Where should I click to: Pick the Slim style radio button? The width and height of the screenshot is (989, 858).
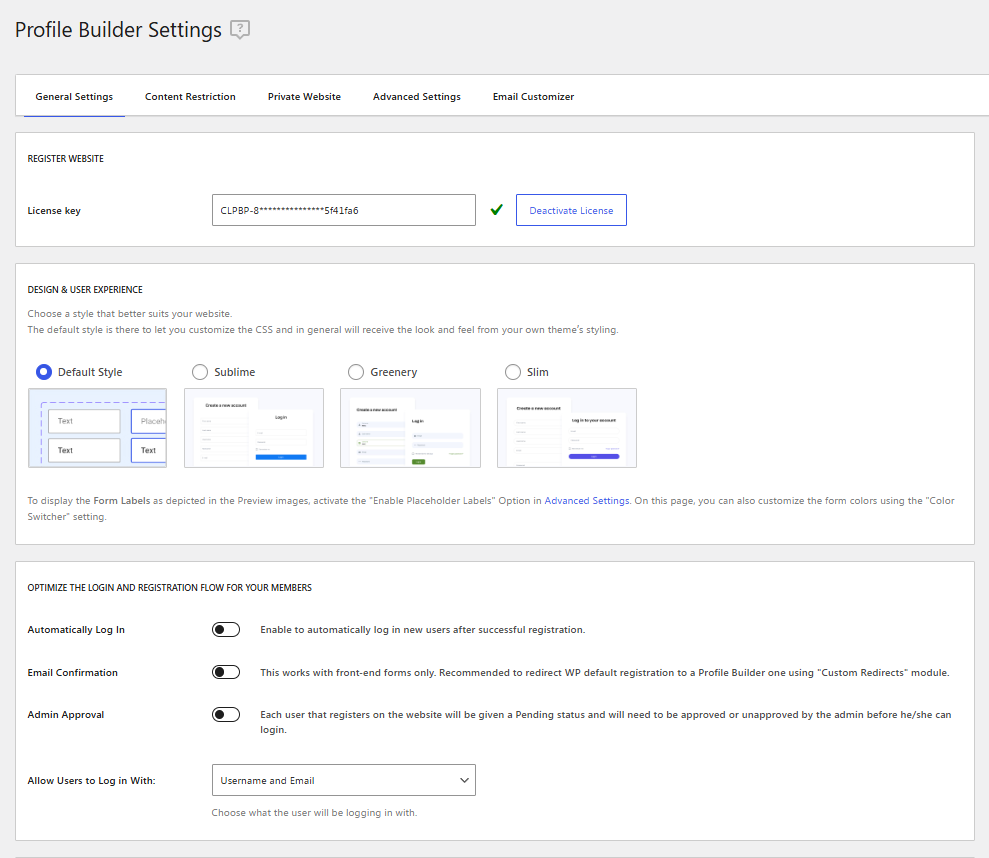pos(513,372)
